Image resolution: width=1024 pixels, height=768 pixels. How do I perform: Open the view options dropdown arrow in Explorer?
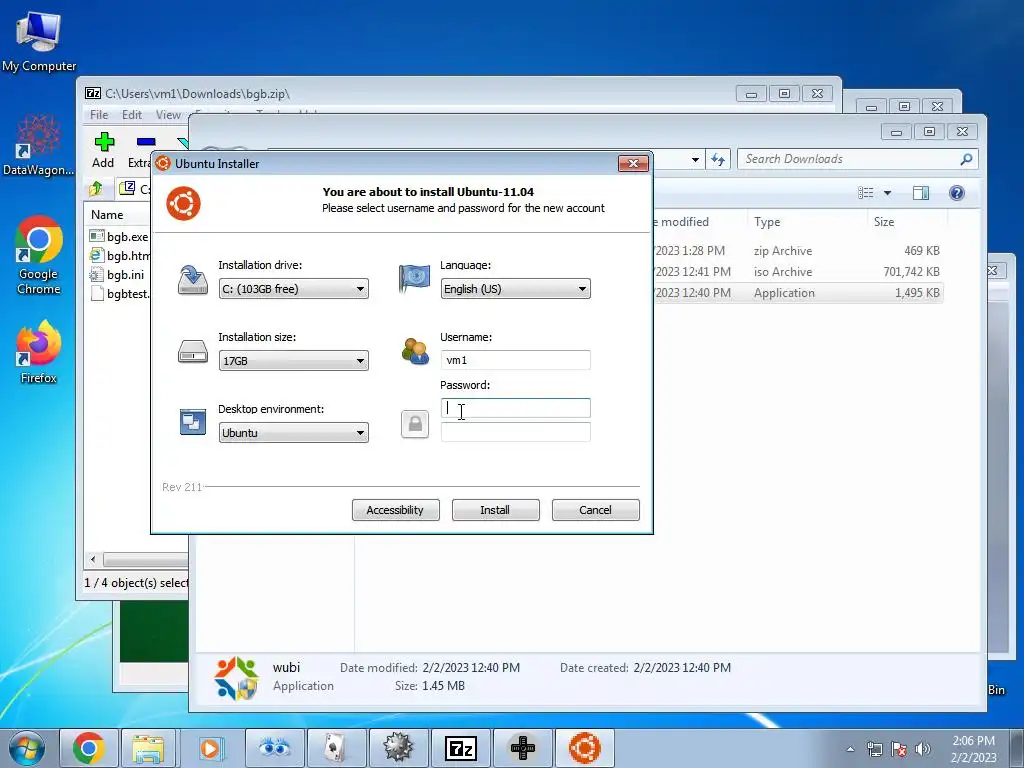888,193
